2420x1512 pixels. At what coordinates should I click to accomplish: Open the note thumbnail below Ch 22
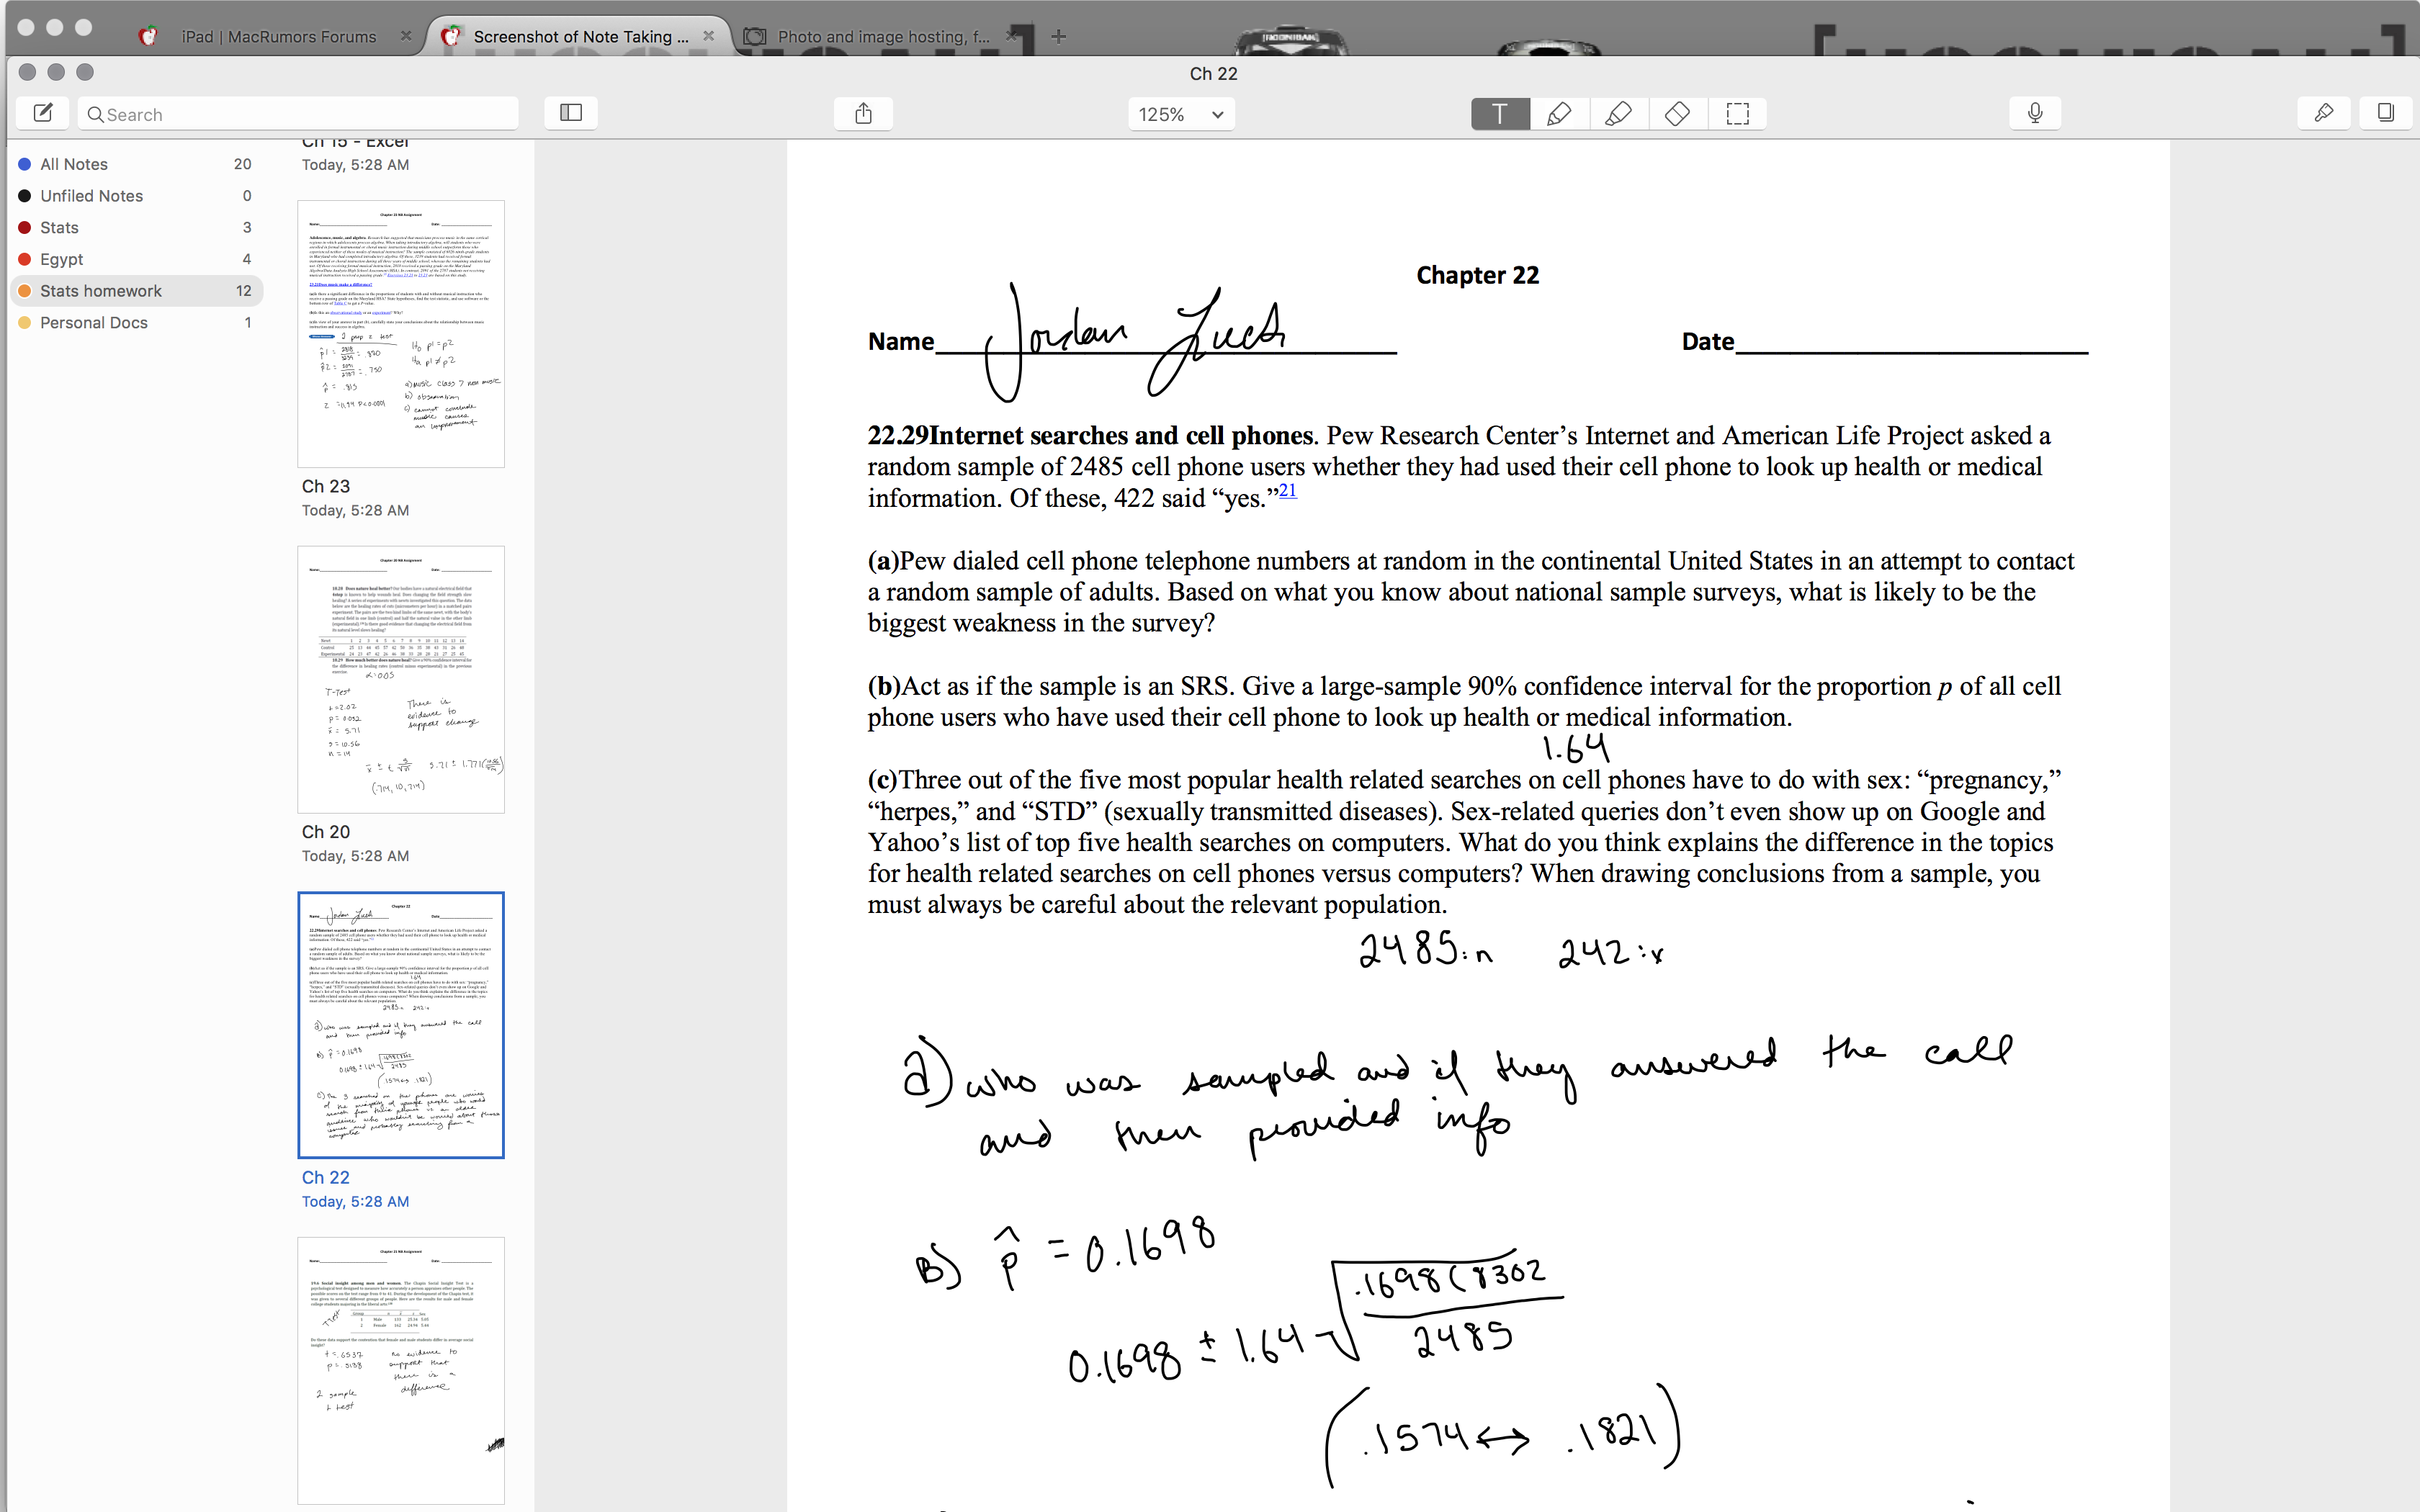click(401, 1370)
